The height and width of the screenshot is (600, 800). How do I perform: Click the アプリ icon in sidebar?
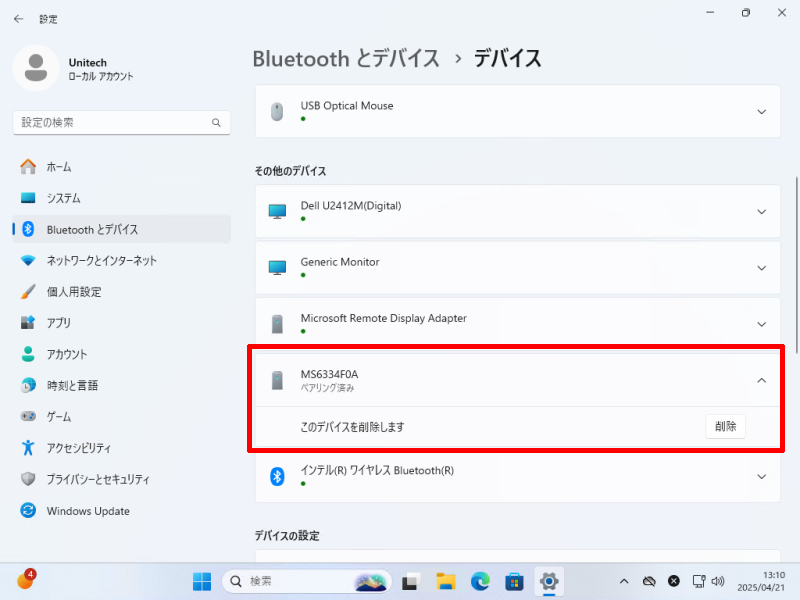pos(28,322)
